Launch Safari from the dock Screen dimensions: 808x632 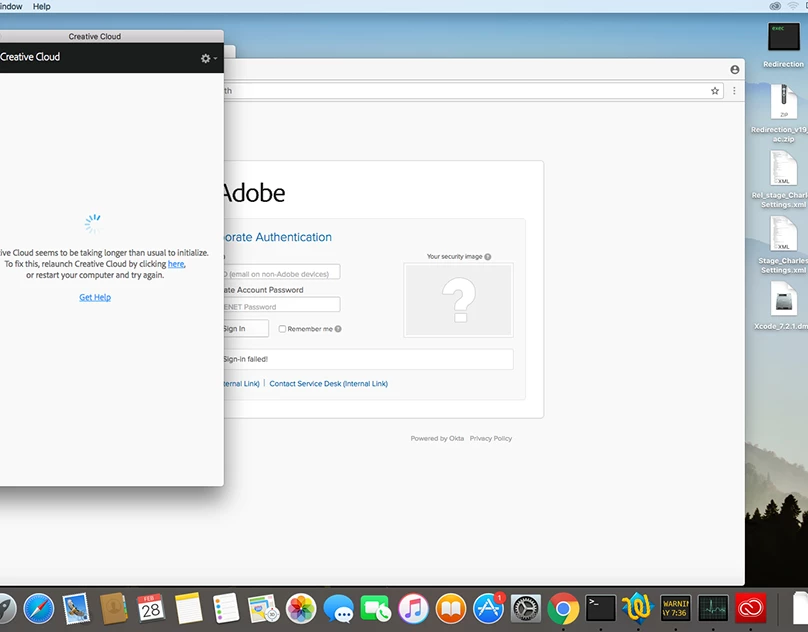point(38,607)
